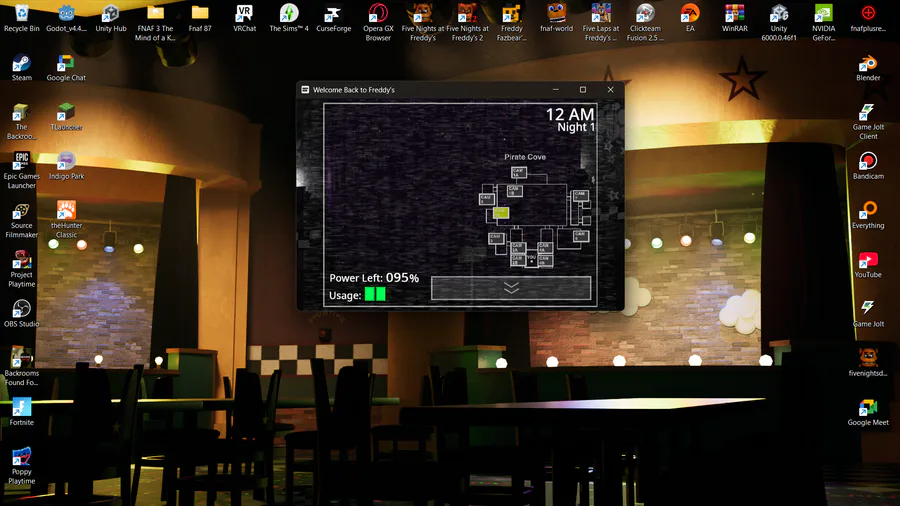Switch to CAM 6 on the map

581,236
